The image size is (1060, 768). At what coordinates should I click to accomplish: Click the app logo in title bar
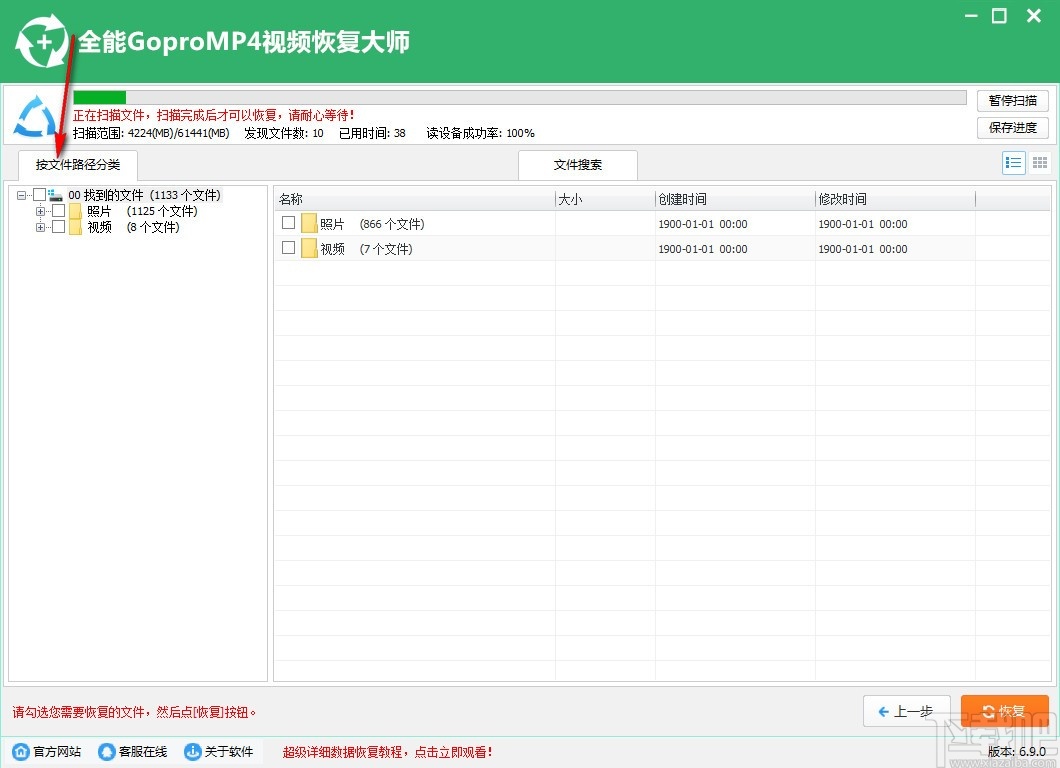point(41,42)
